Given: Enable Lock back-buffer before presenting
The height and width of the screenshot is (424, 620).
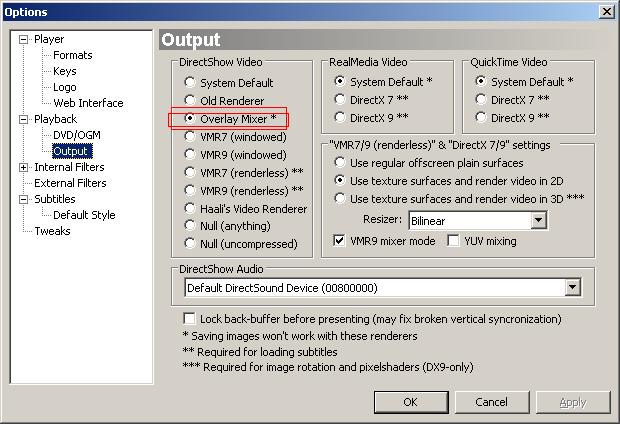Looking at the screenshot, I should pyautogui.click(x=189, y=318).
